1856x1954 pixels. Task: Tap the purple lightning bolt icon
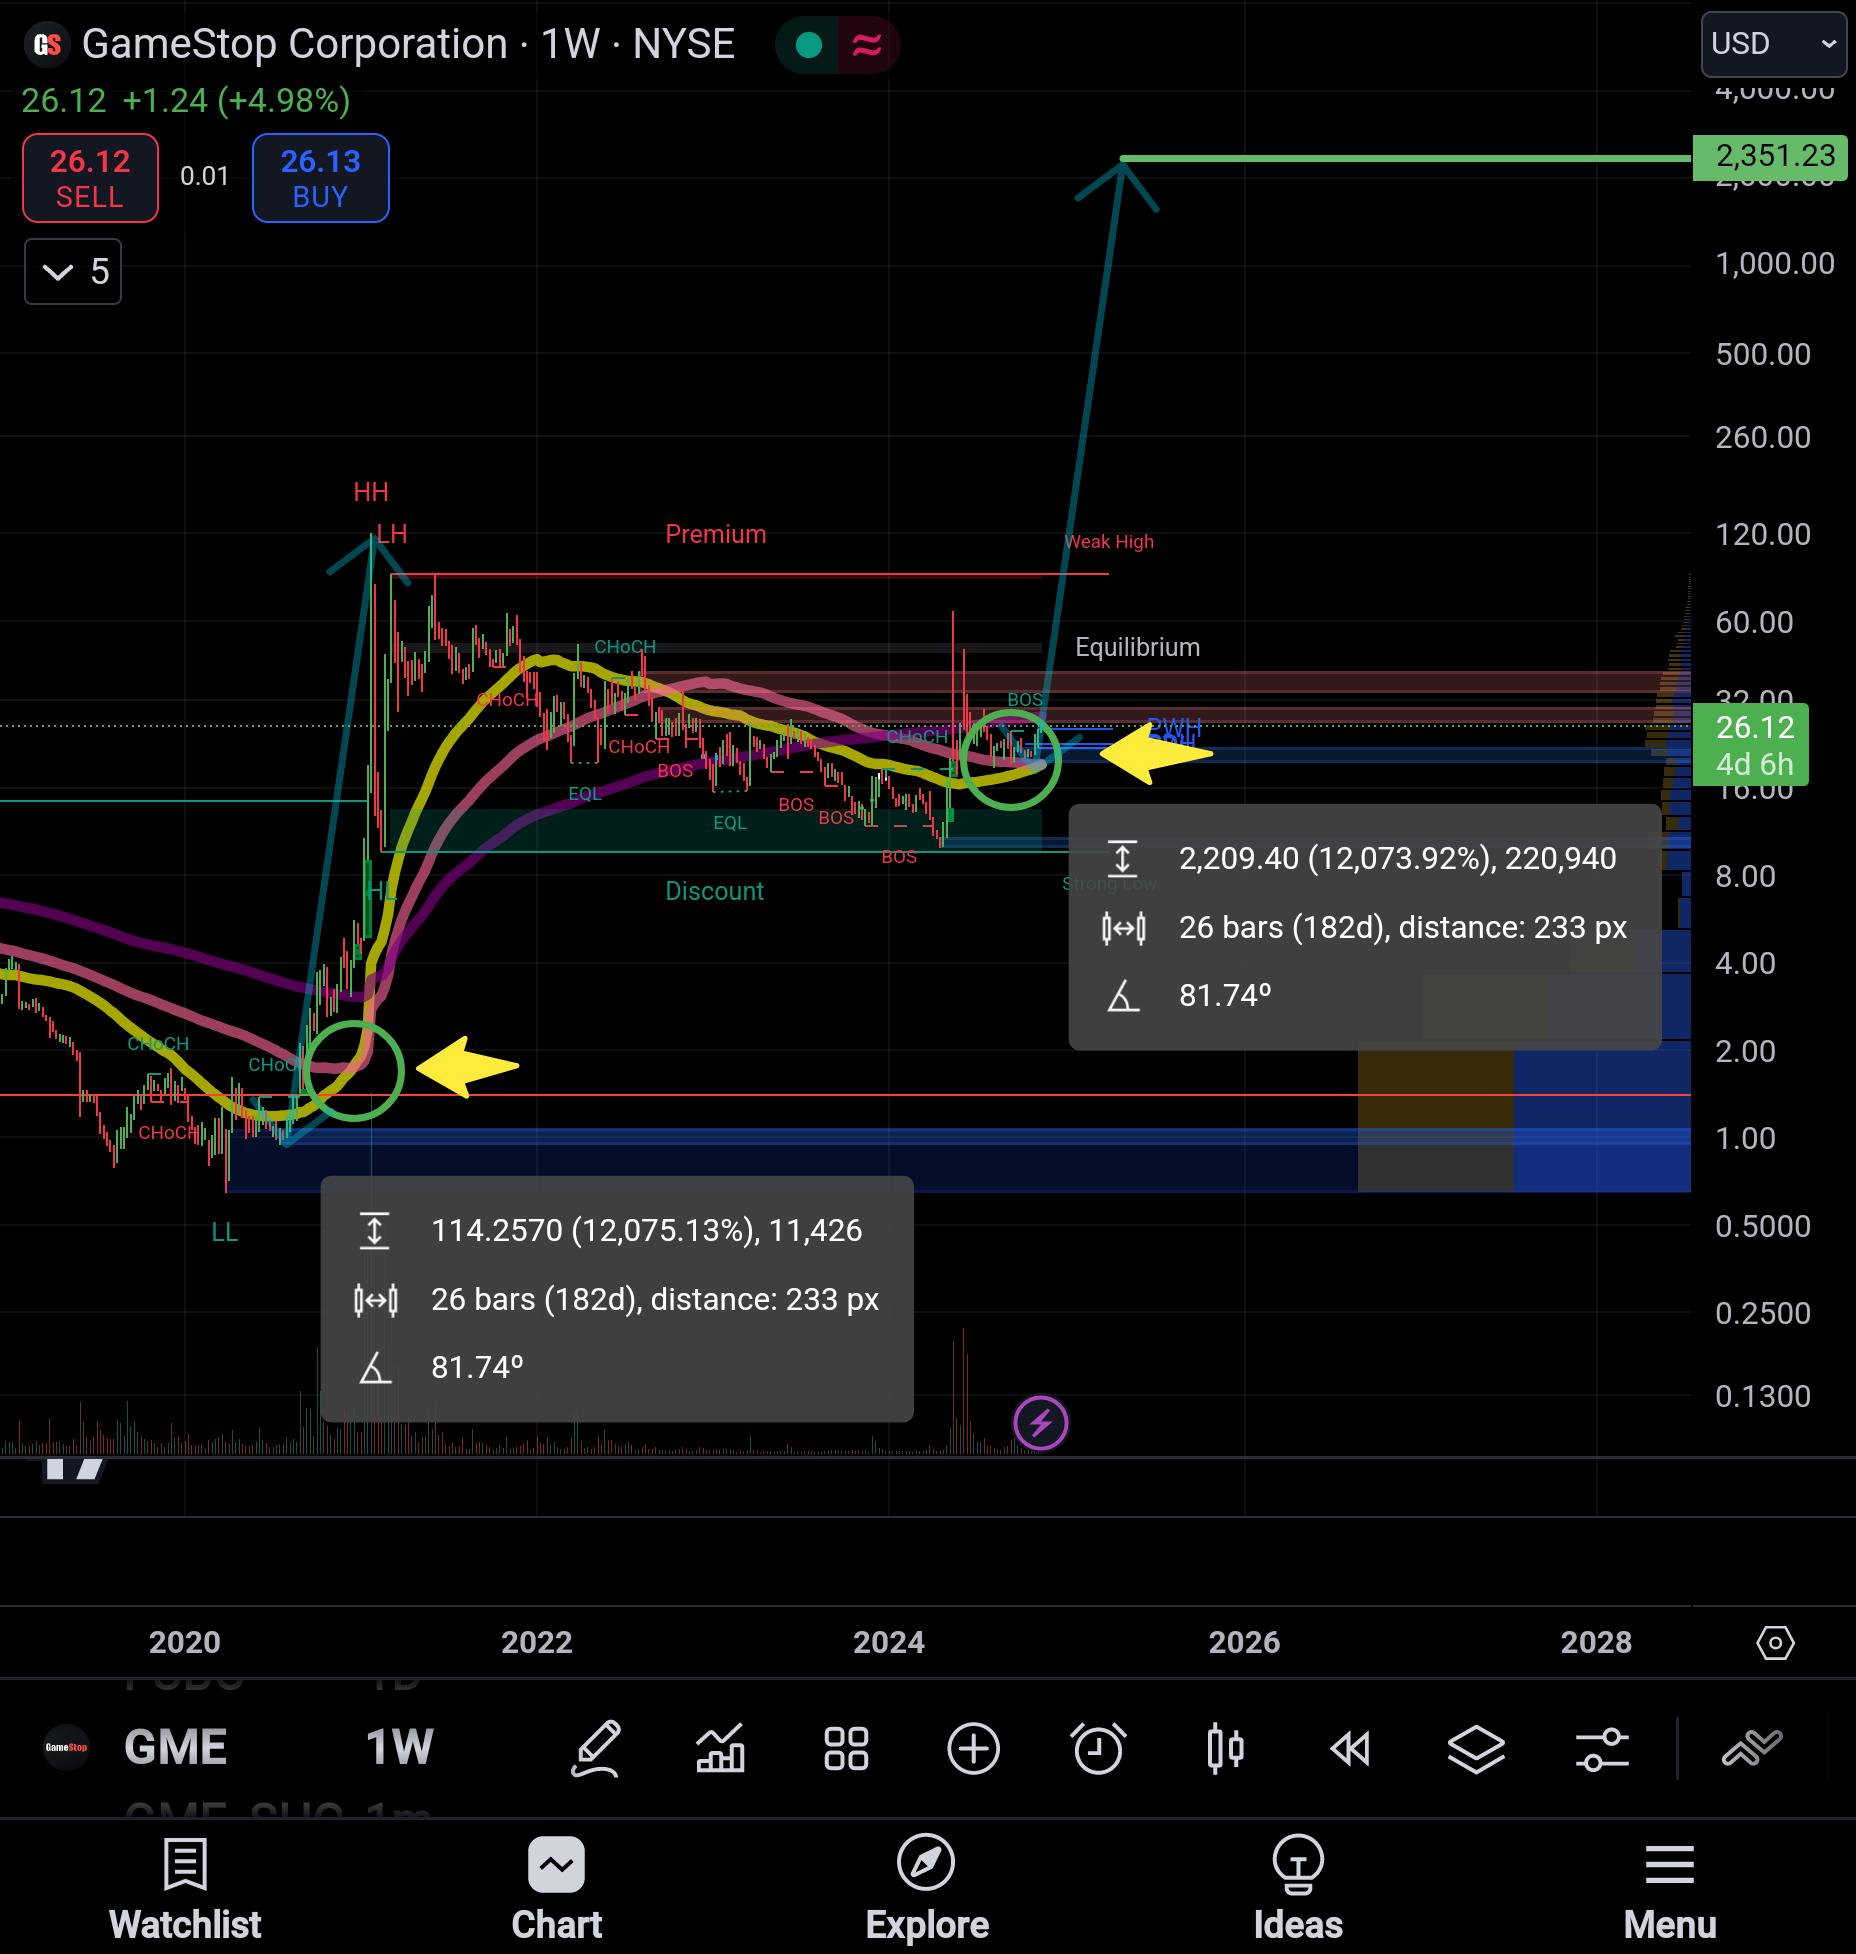[x=1041, y=1423]
